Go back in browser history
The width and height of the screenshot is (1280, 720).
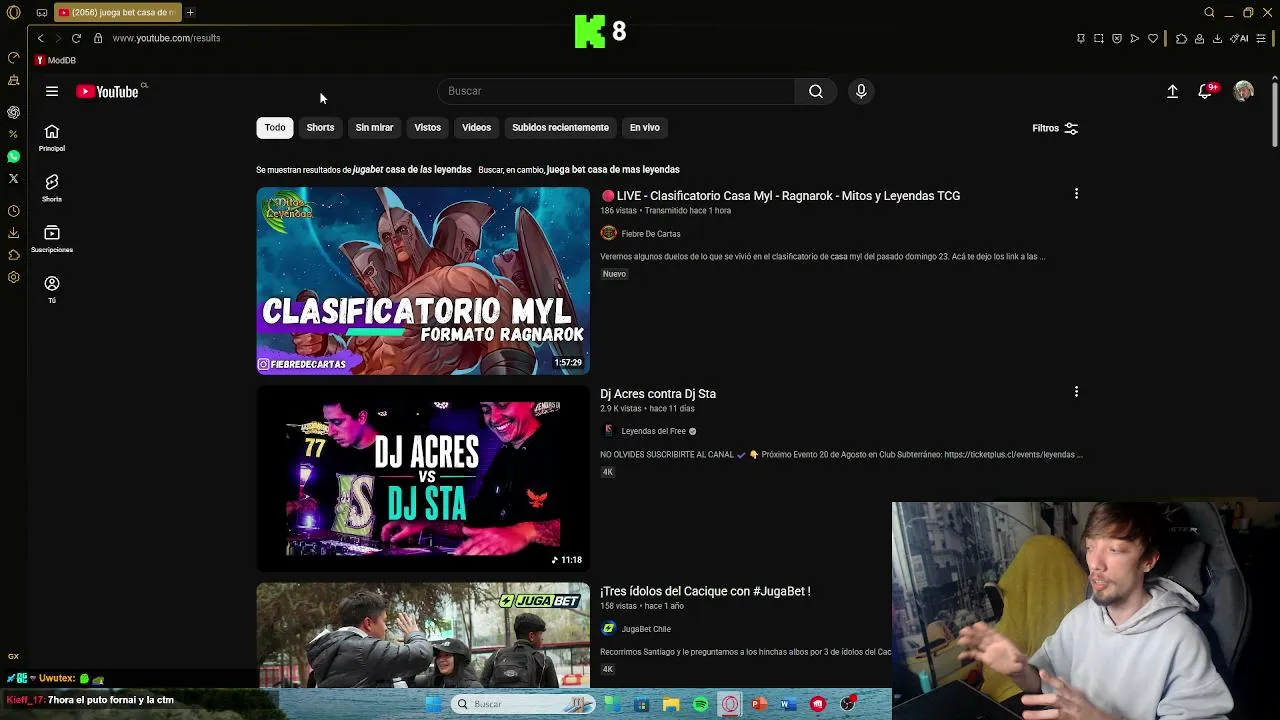pos(40,38)
